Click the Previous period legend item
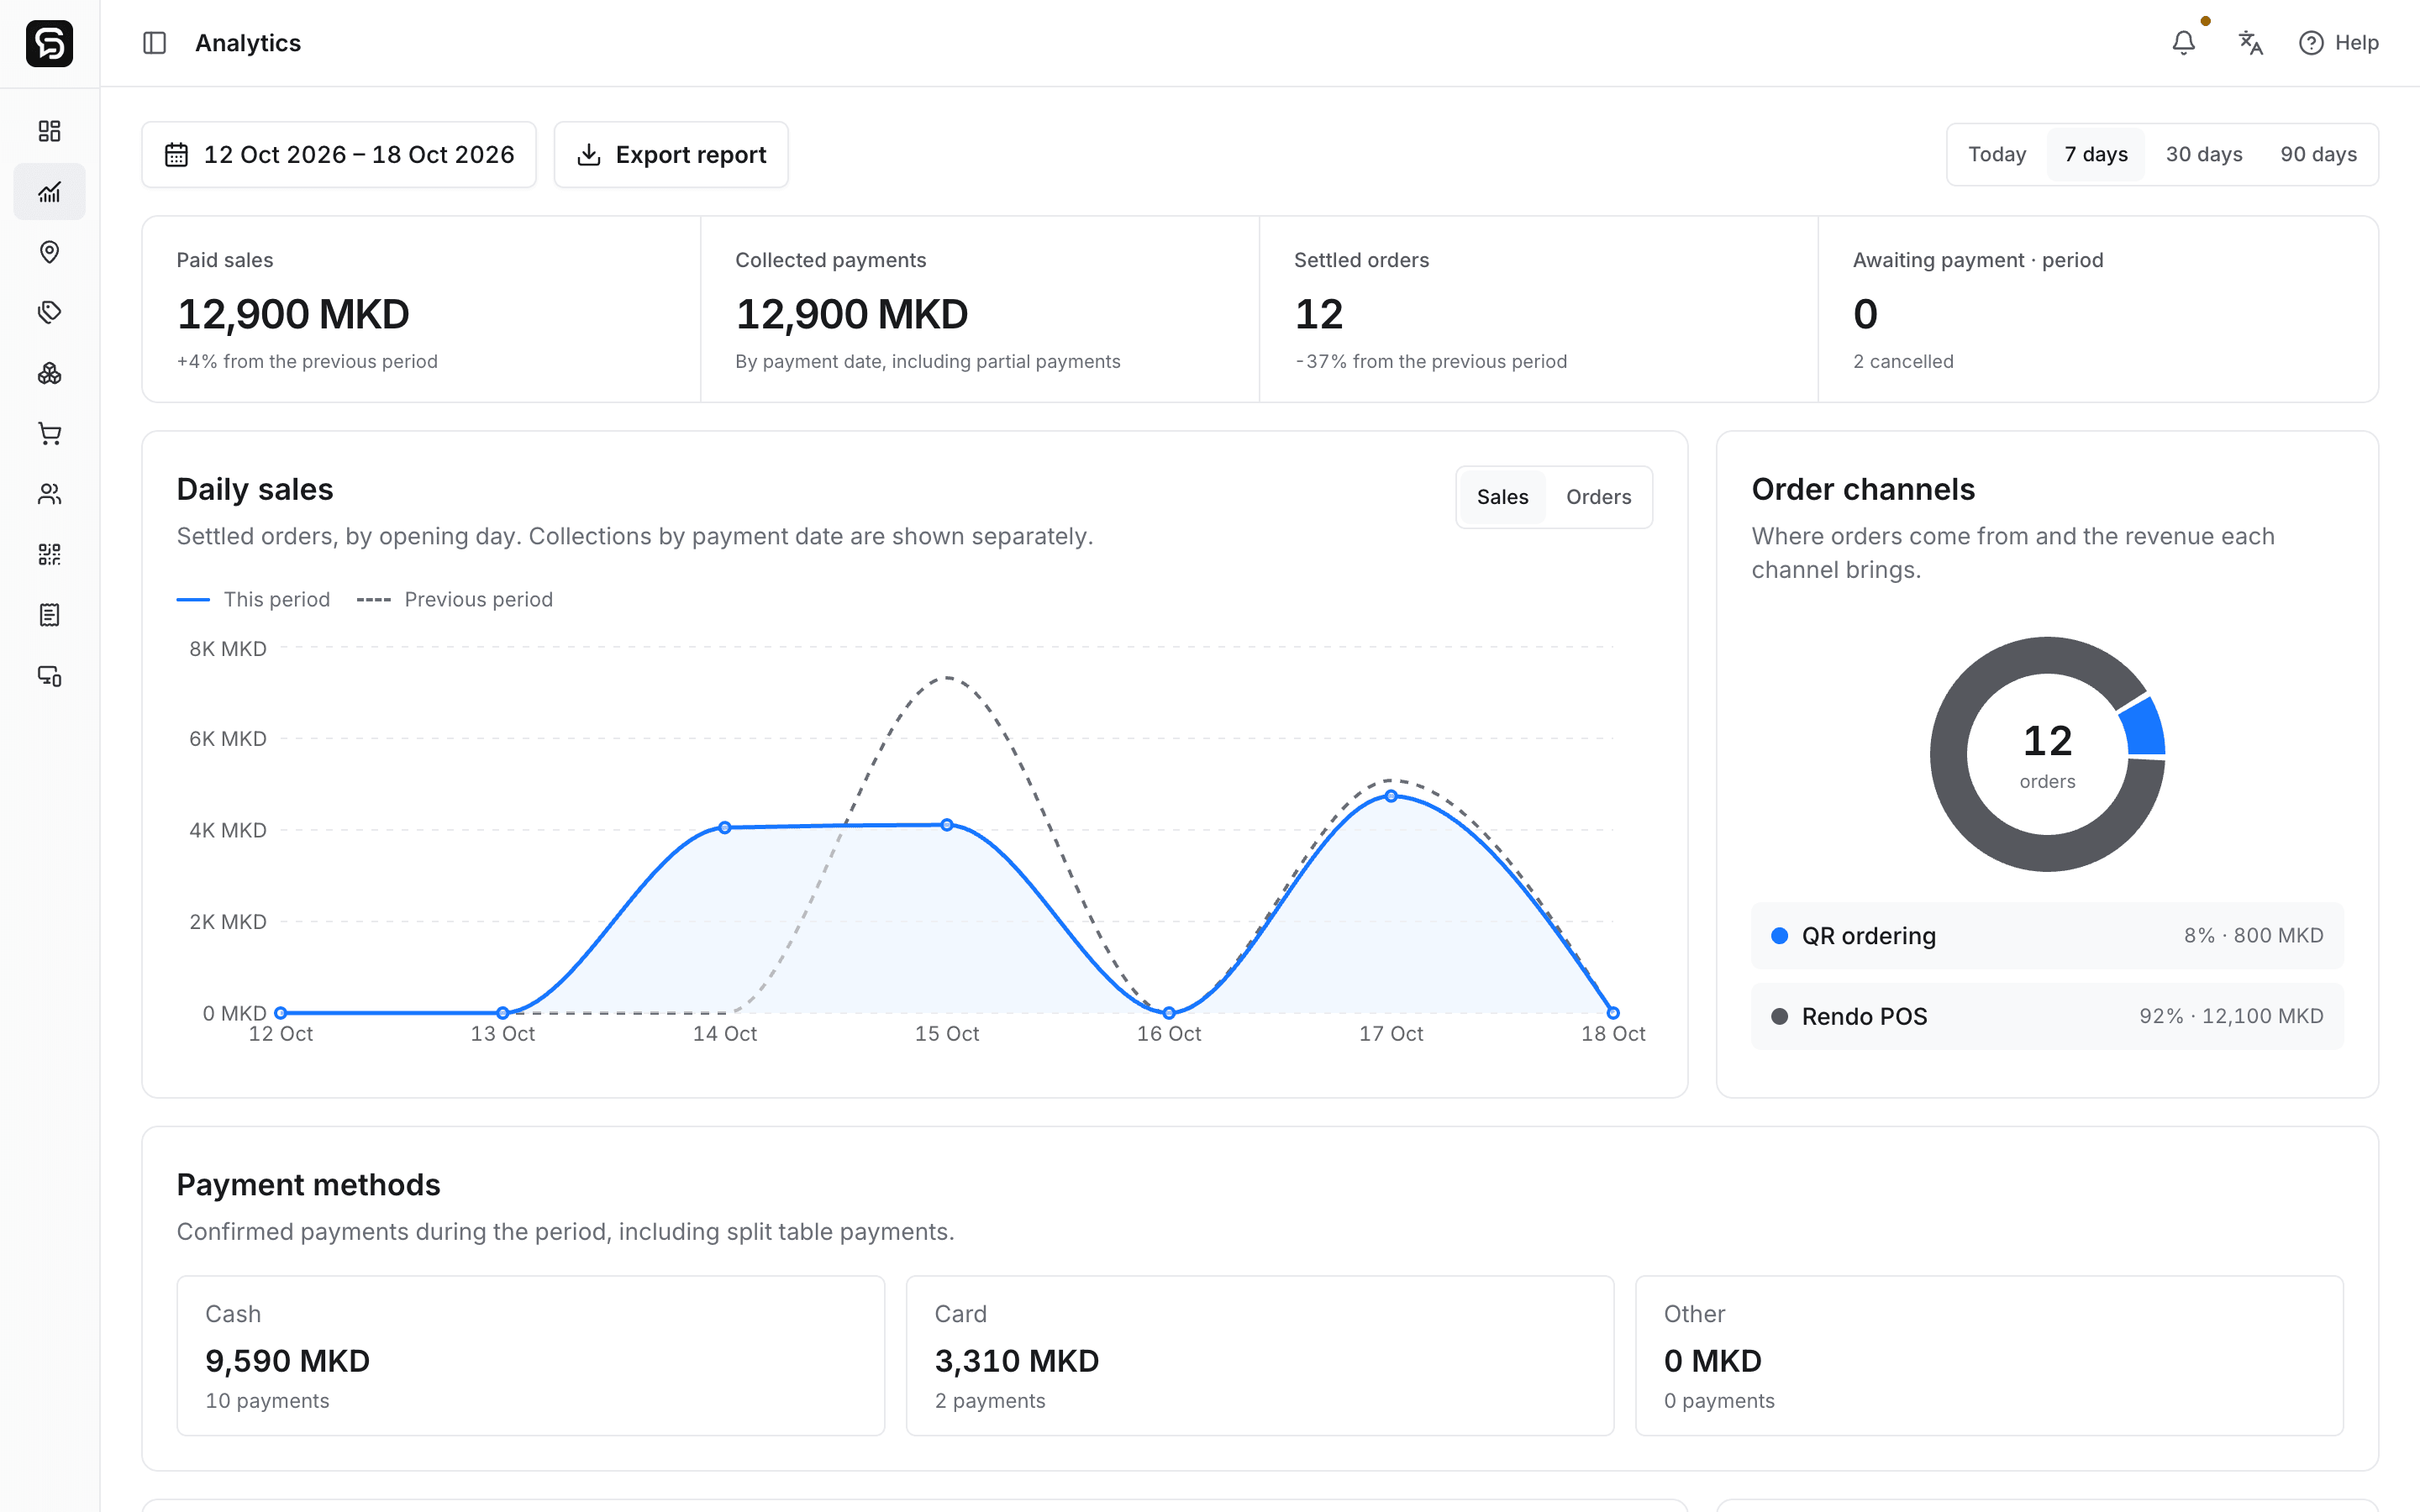The width and height of the screenshot is (2420, 1512). (x=455, y=599)
